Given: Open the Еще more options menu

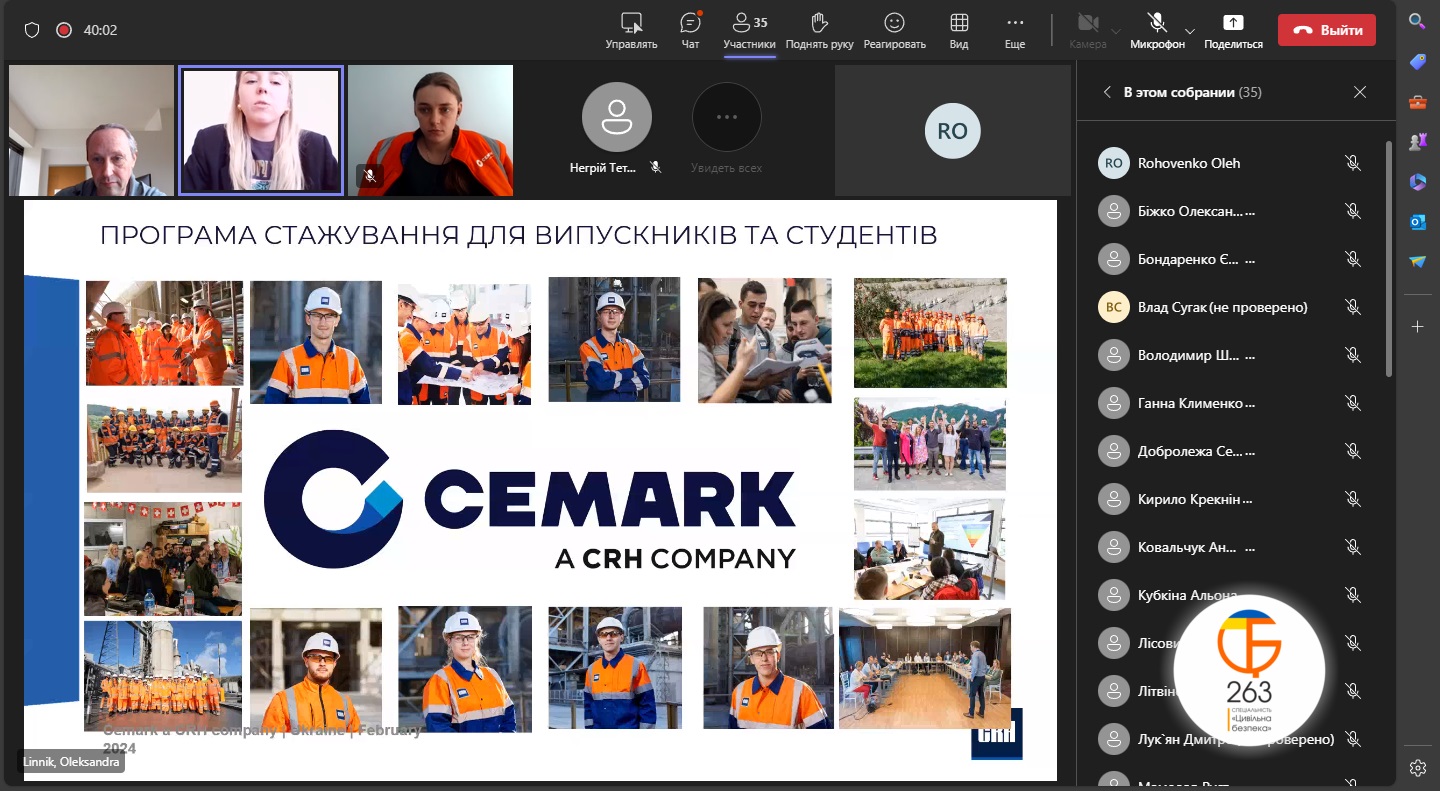Looking at the screenshot, I should (1015, 30).
